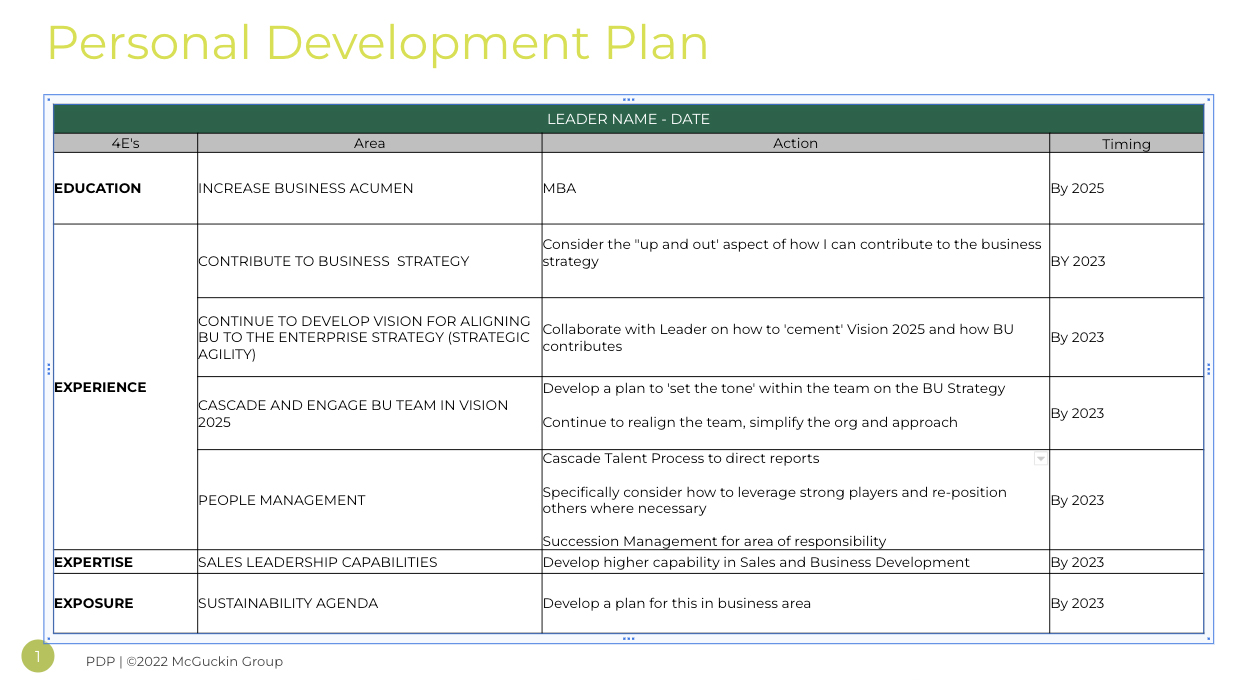Click the 'PEOPLE MANAGEMENT' area cell

[370, 500]
